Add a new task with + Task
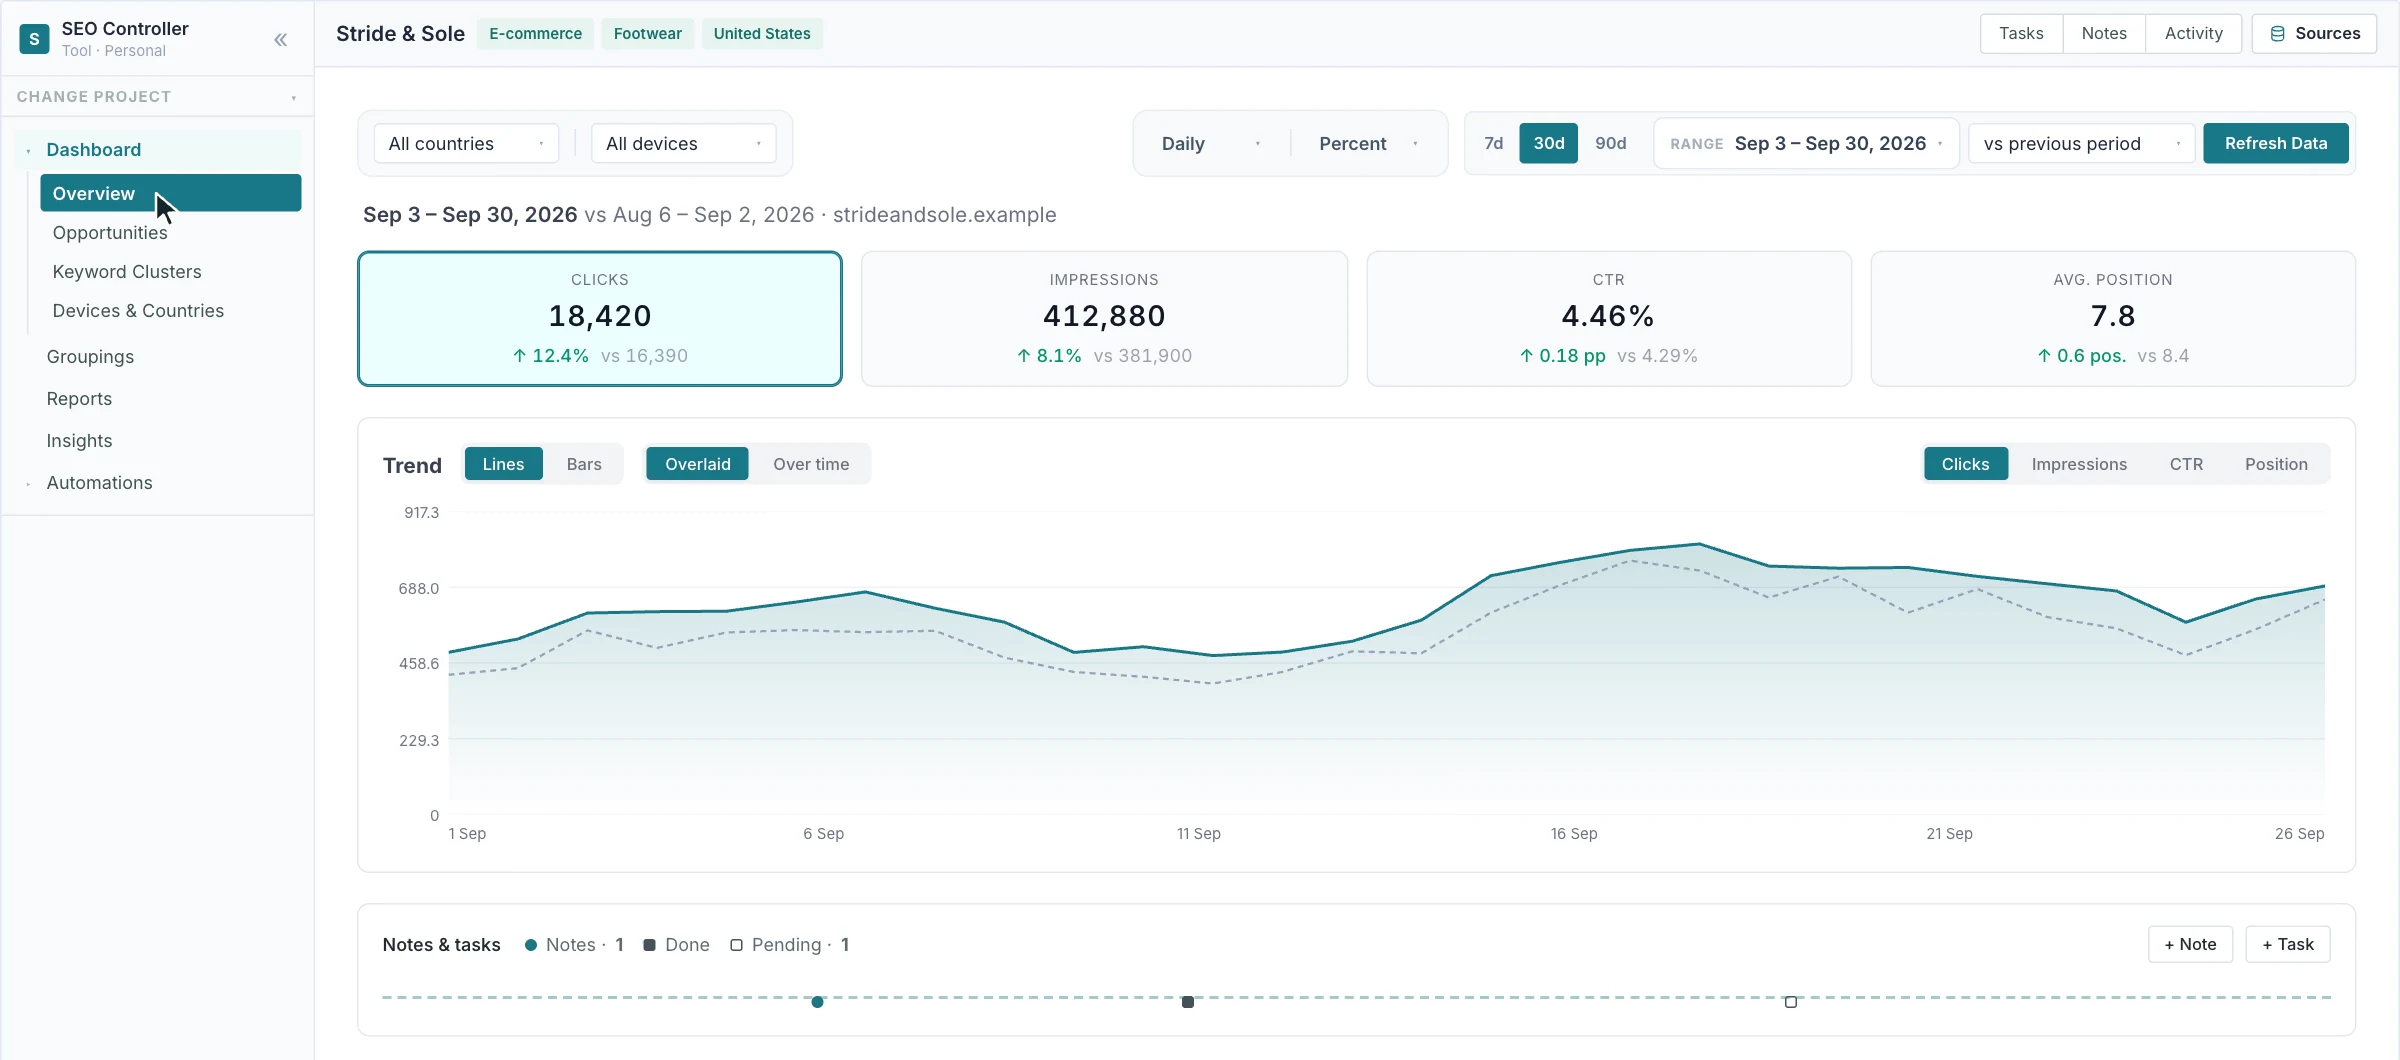Viewport: 2400px width, 1060px height. (x=2287, y=944)
